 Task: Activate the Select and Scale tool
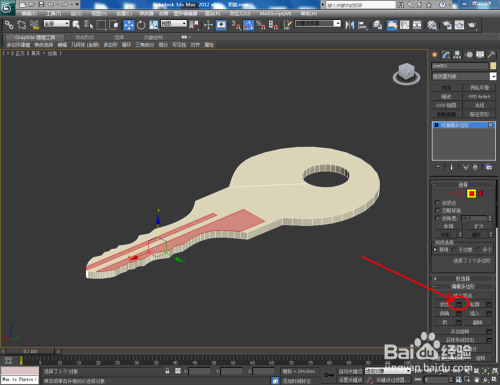tap(154, 25)
